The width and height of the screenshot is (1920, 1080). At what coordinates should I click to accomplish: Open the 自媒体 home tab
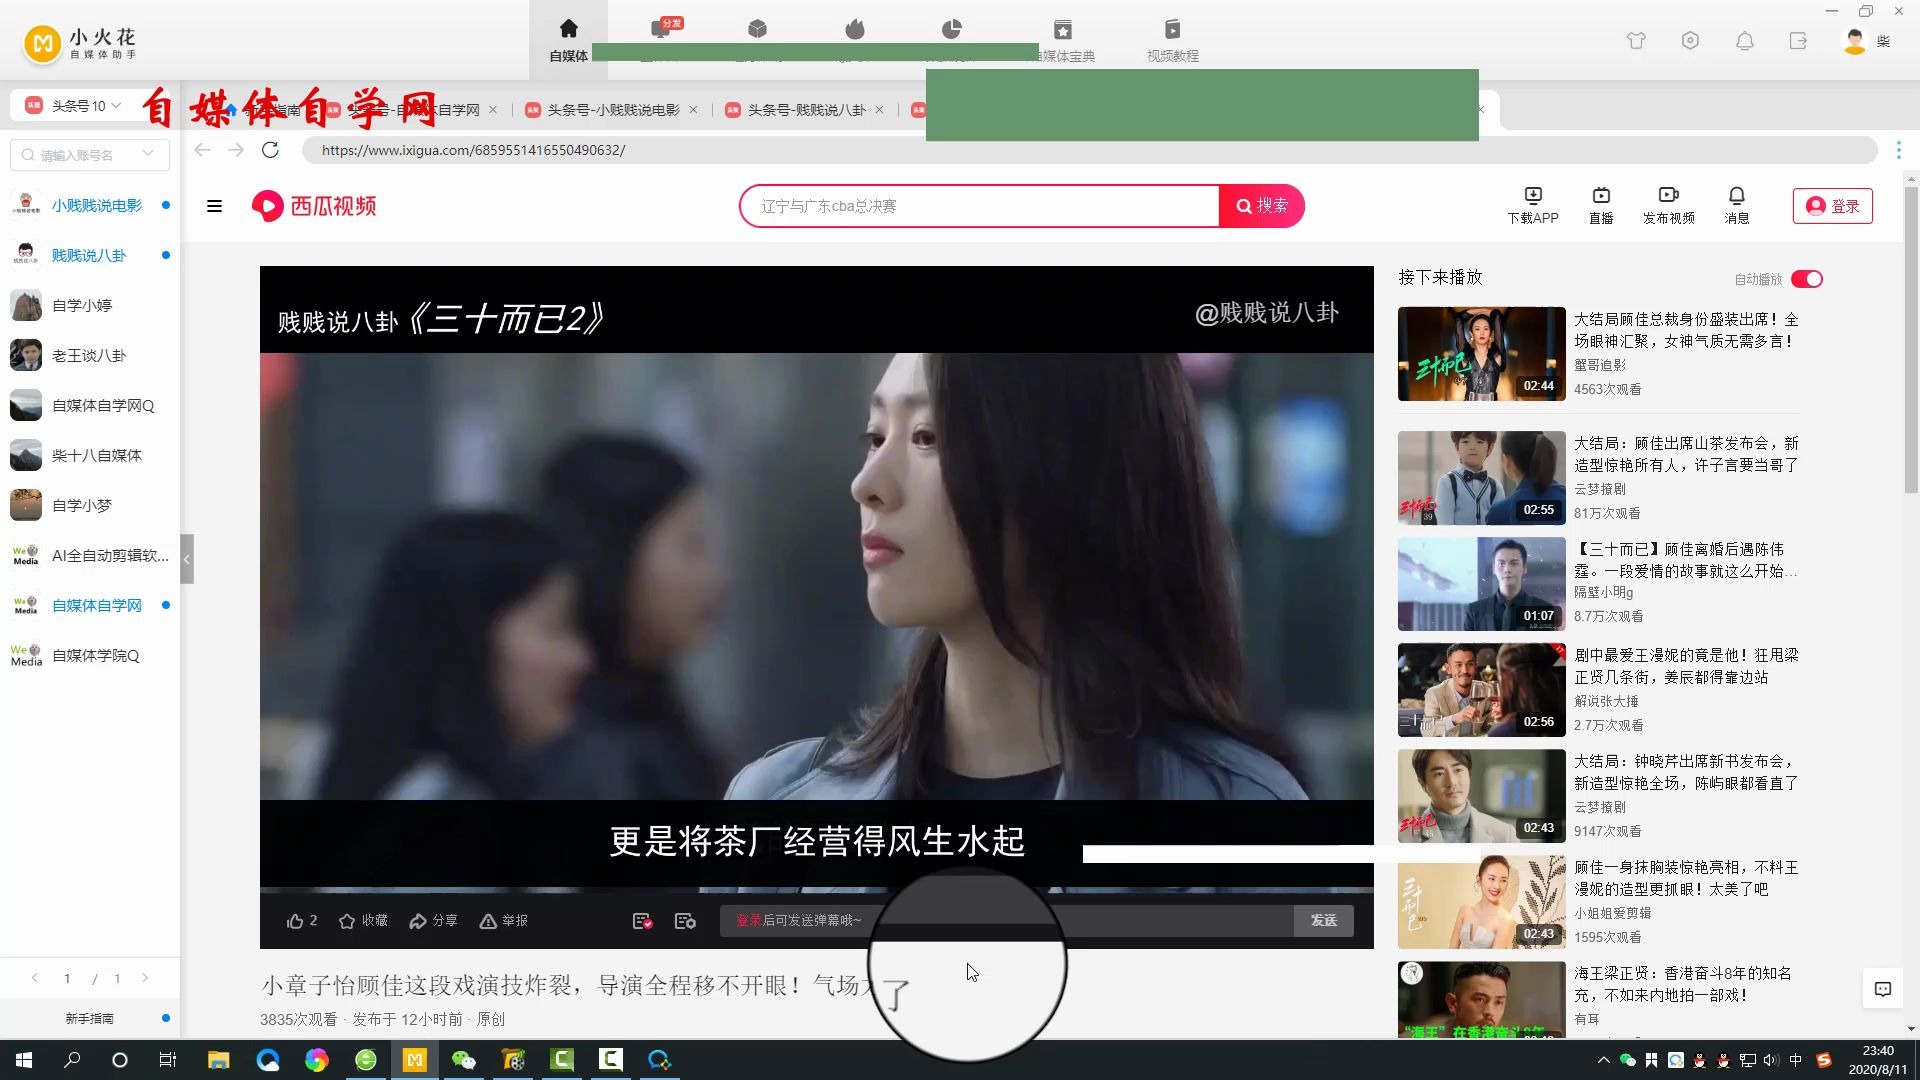click(x=568, y=40)
